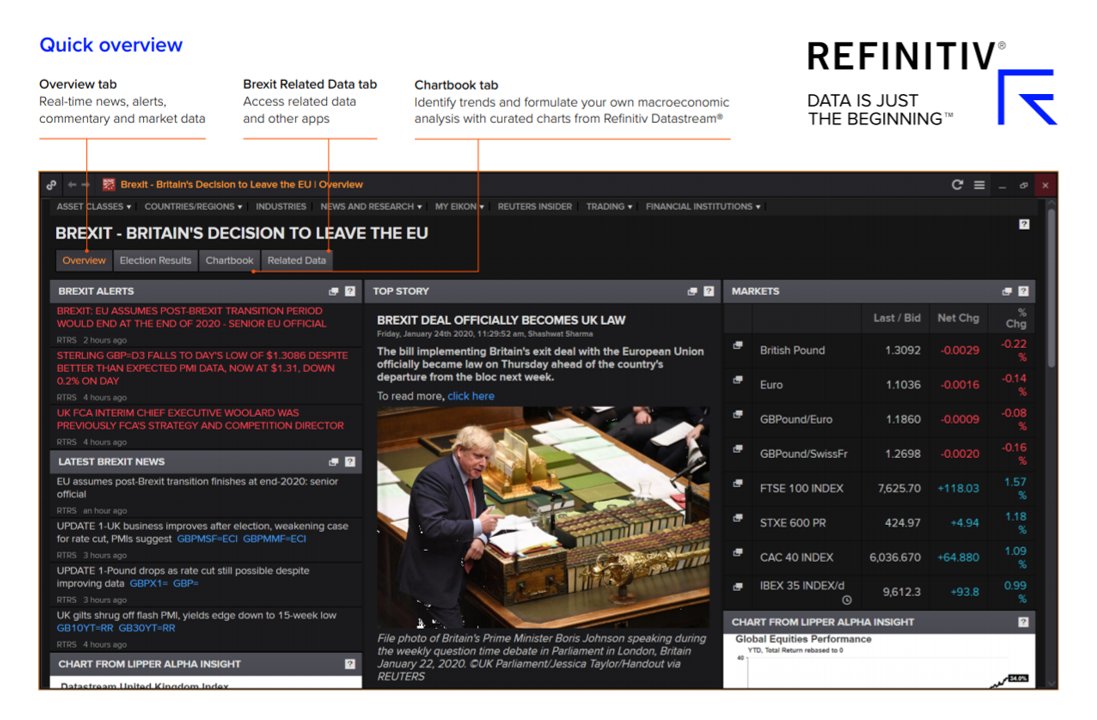
Task: Expand Countries/Regions menu
Action: [x=193, y=207]
